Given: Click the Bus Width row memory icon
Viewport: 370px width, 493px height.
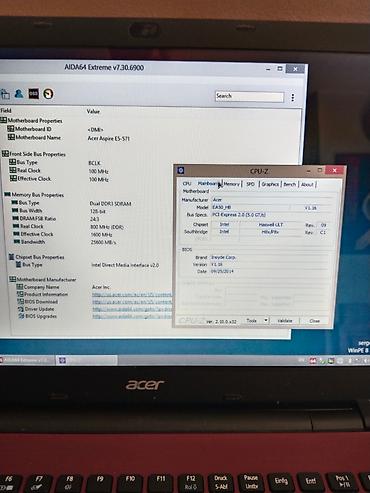Looking at the screenshot, I should coord(15,210).
